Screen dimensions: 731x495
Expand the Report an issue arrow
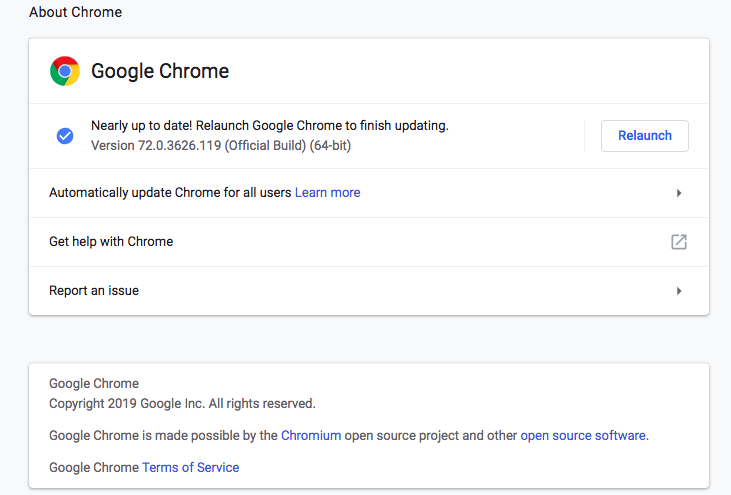679,291
